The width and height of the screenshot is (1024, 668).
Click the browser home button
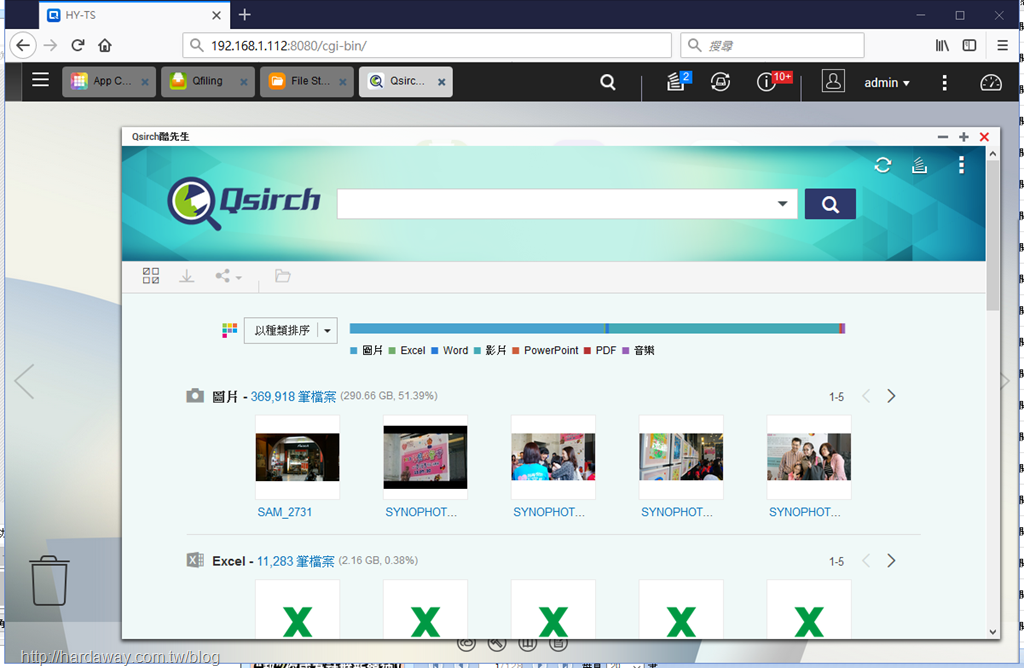[x=104, y=45]
